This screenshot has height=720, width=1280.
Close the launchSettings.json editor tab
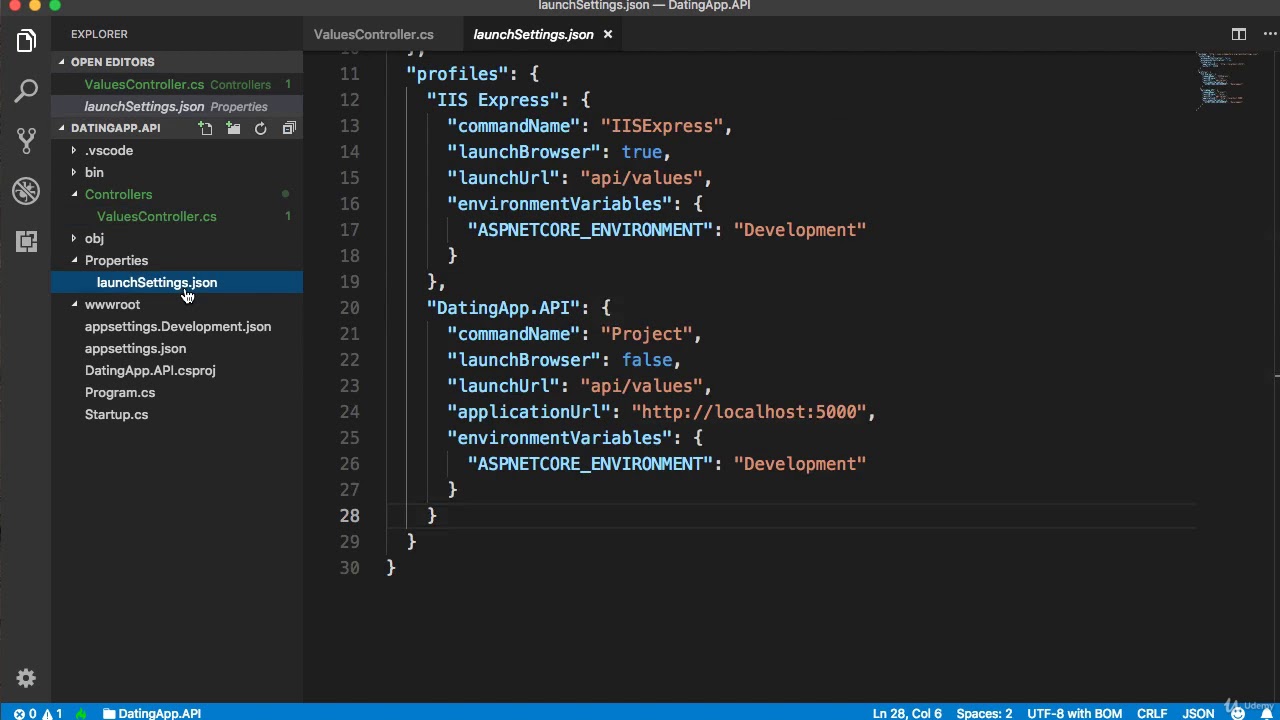click(607, 34)
